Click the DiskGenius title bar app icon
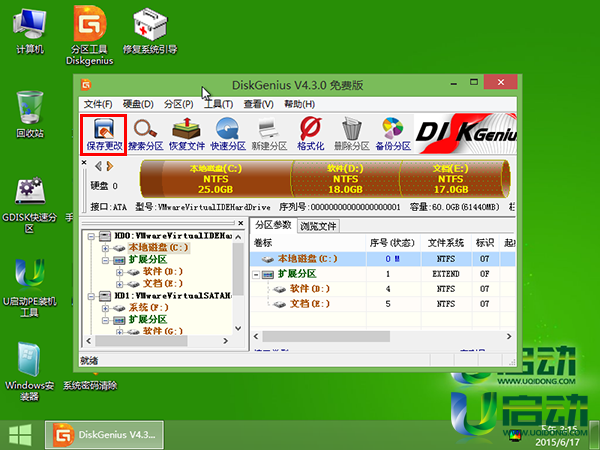Screen dimensions: 600x450 pos(86,85)
